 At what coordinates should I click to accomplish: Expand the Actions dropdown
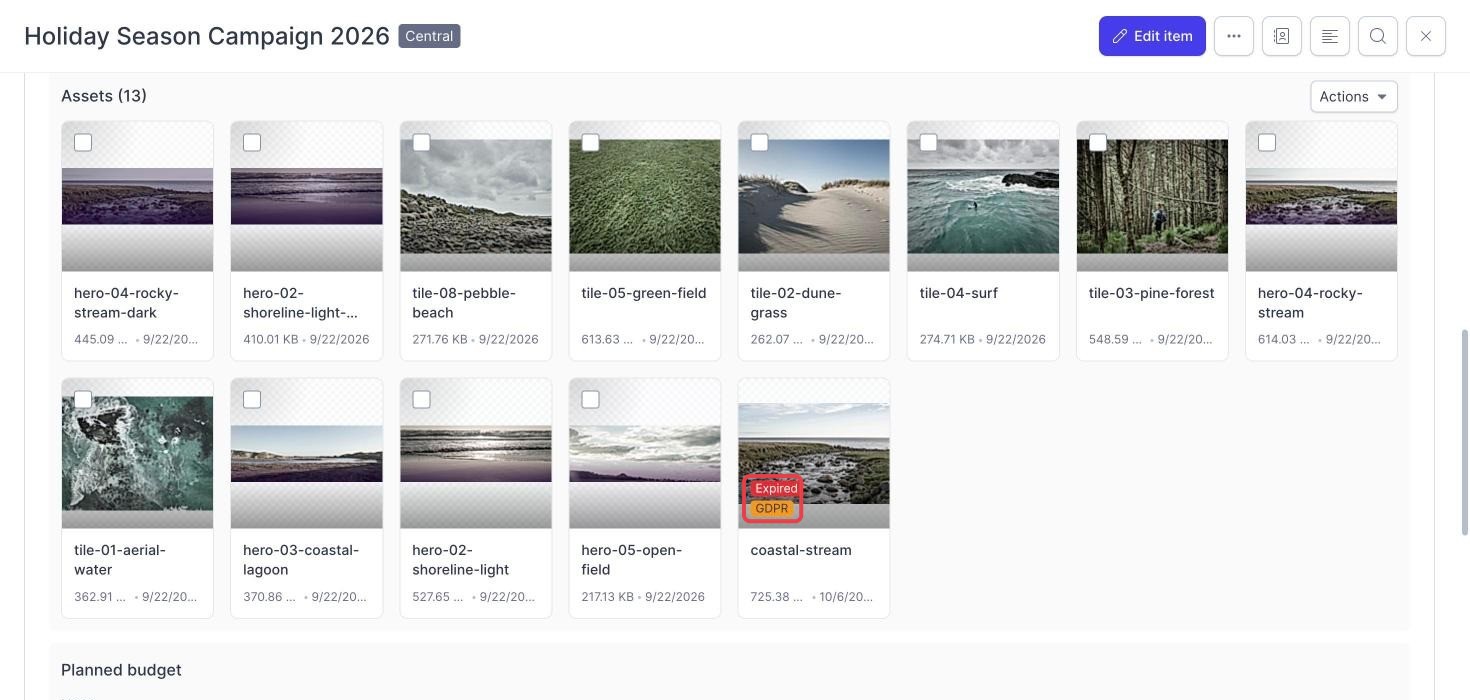tap(1353, 96)
